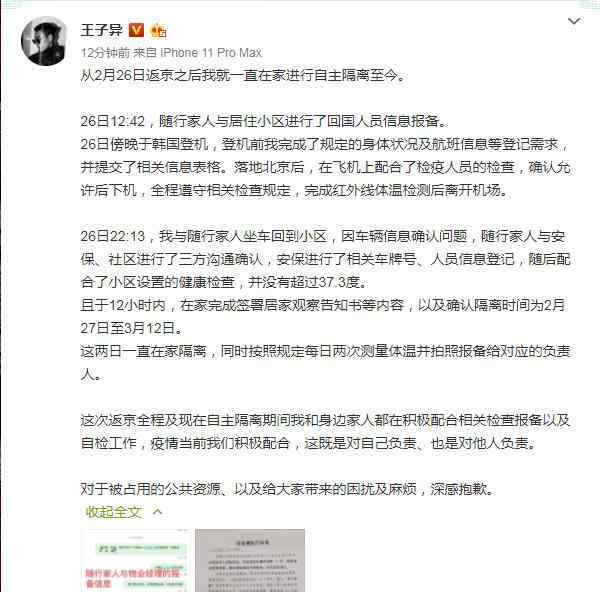The image size is (600, 592).
Task: Open the chat screenshot image thumbnail
Action: pos(135,560)
